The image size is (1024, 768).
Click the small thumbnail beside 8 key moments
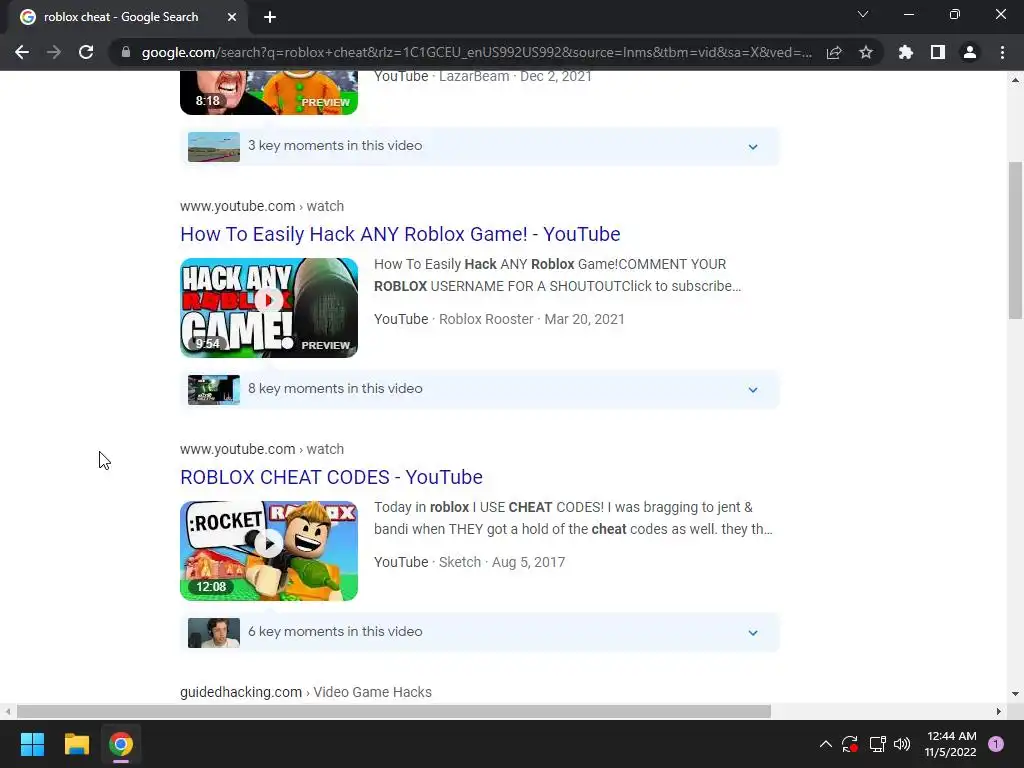pos(214,389)
